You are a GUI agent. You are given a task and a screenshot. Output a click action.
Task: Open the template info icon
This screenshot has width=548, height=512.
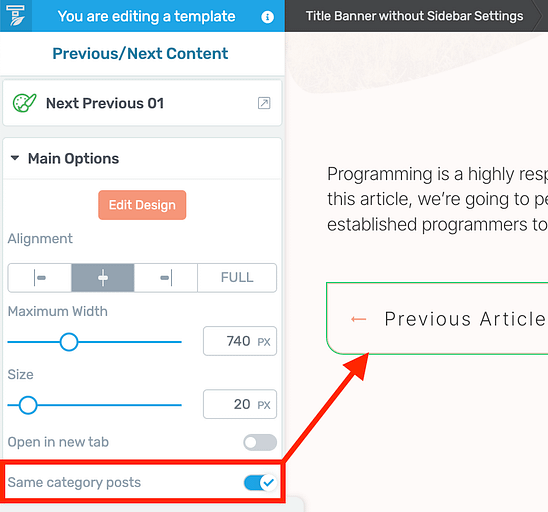click(x=267, y=16)
